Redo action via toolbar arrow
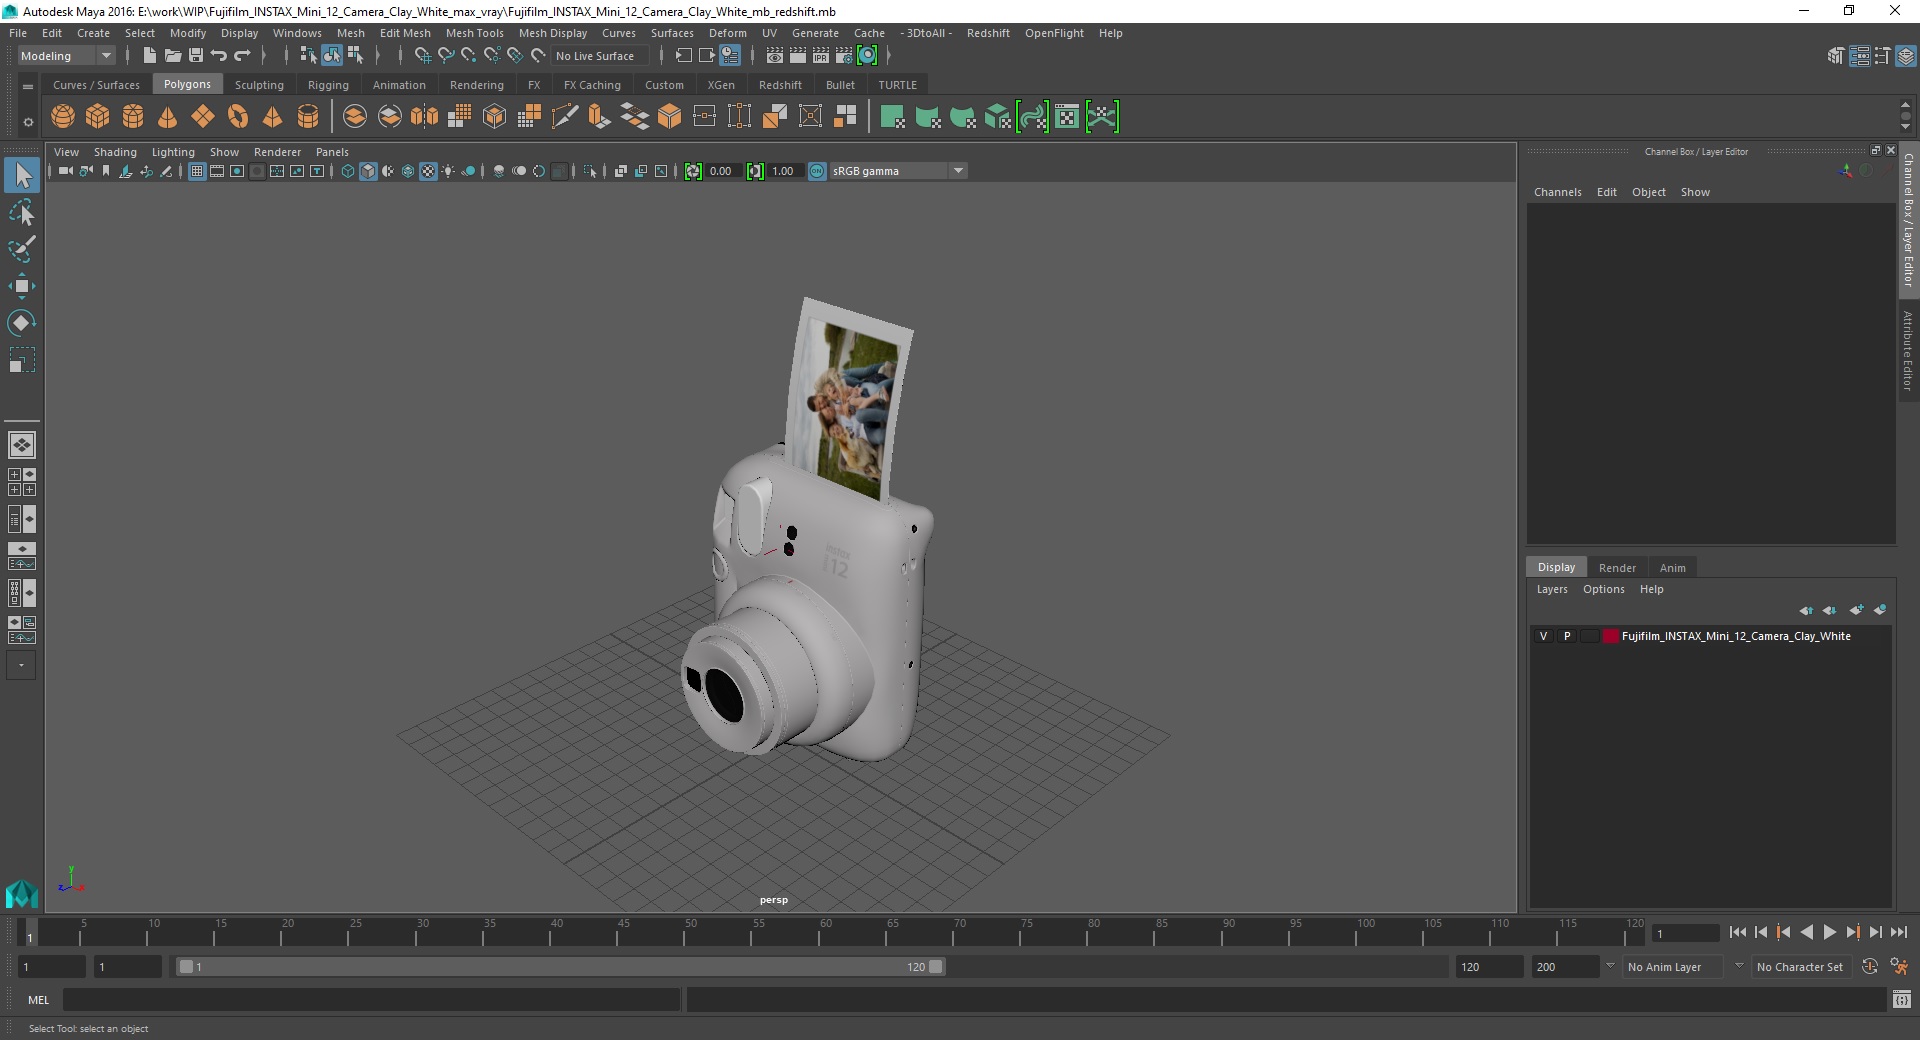1920x1040 pixels. (x=242, y=56)
